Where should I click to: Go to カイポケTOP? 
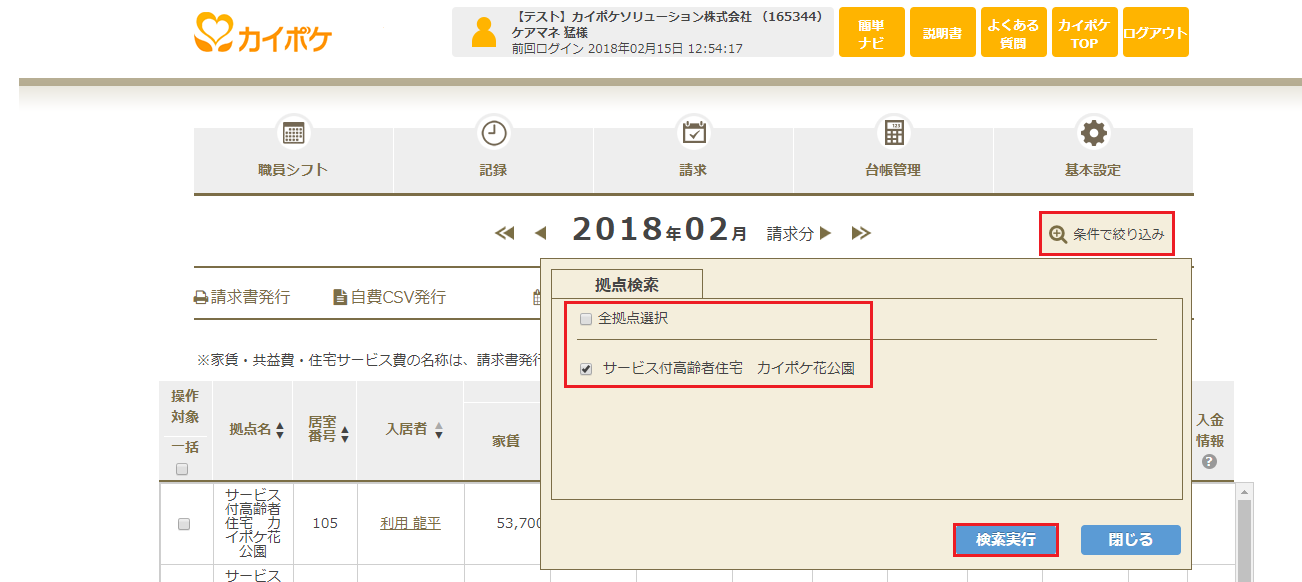(1085, 33)
